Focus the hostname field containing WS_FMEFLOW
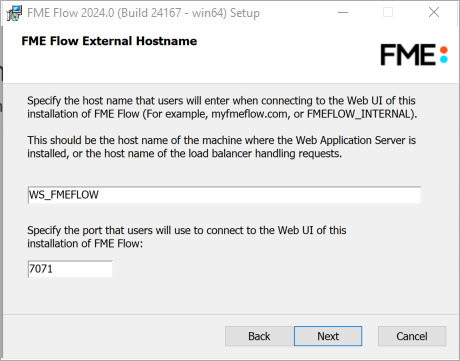The width and height of the screenshot is (460, 361). (224, 195)
